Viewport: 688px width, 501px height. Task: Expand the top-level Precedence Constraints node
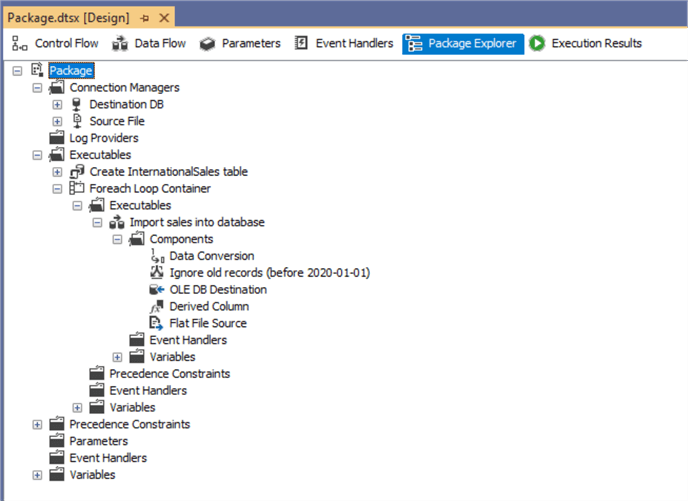(x=37, y=424)
